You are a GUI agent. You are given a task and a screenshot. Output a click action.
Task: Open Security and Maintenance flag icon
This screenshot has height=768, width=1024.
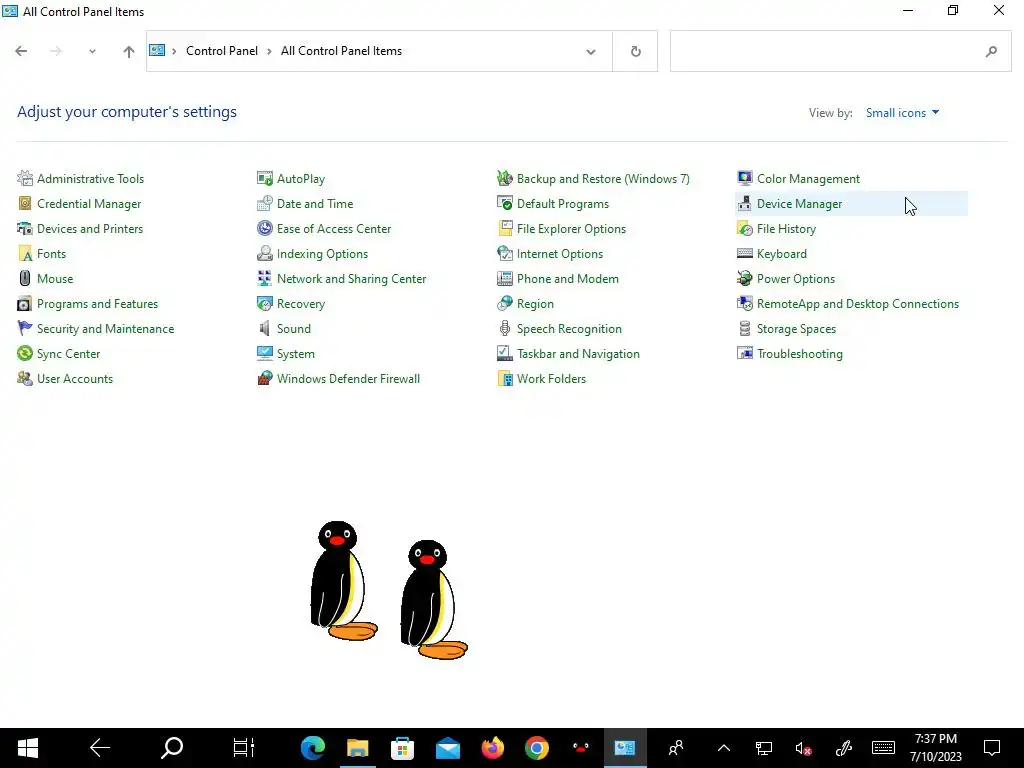tap(25, 328)
